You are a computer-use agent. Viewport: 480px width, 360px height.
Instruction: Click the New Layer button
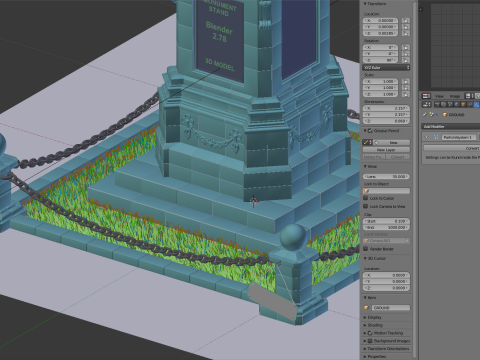tap(386, 150)
